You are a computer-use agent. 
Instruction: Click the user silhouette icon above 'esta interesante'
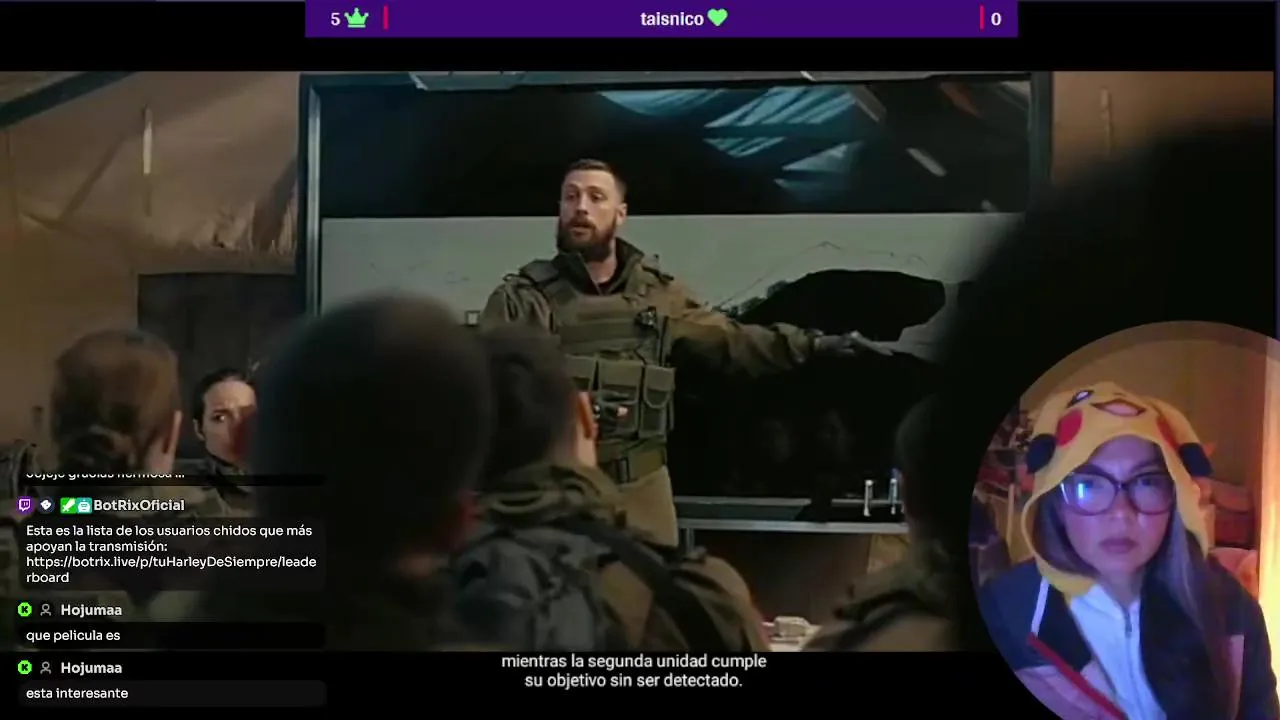pyautogui.click(x=45, y=668)
